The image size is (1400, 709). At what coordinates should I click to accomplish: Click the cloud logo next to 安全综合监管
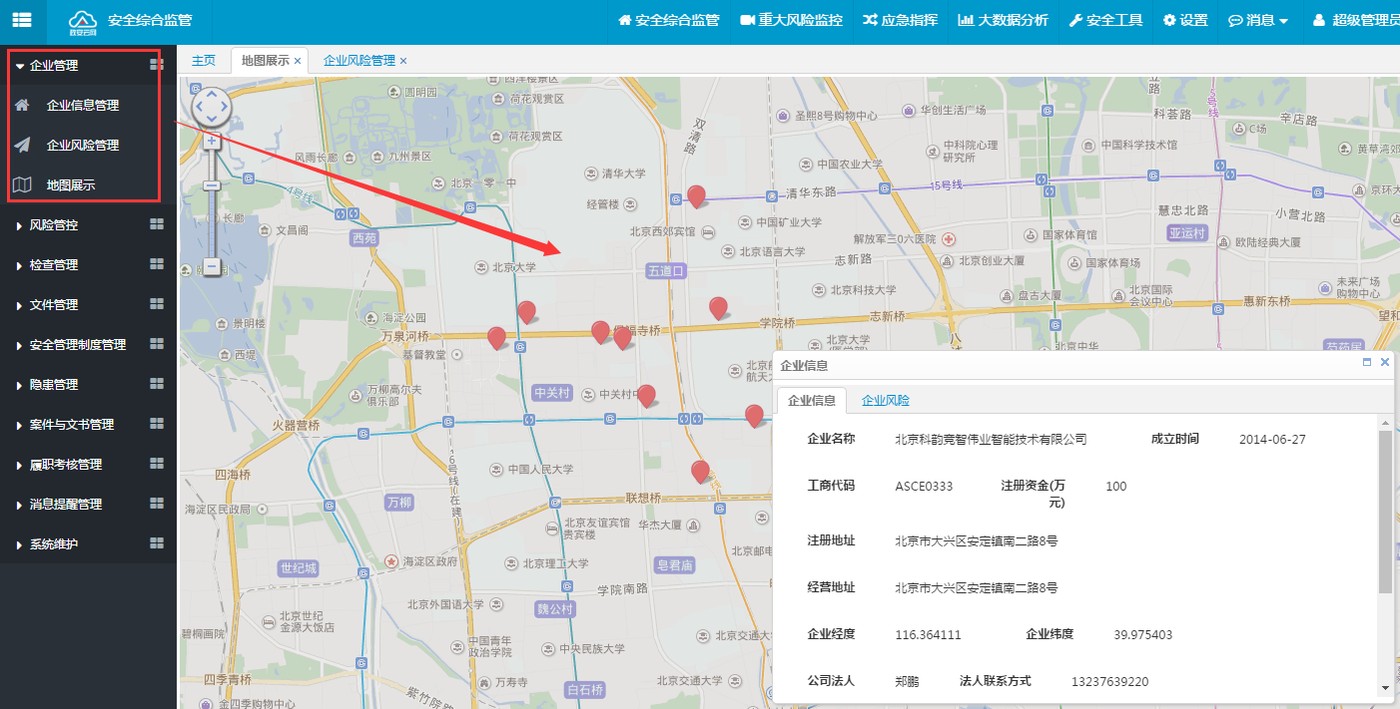[x=83, y=20]
